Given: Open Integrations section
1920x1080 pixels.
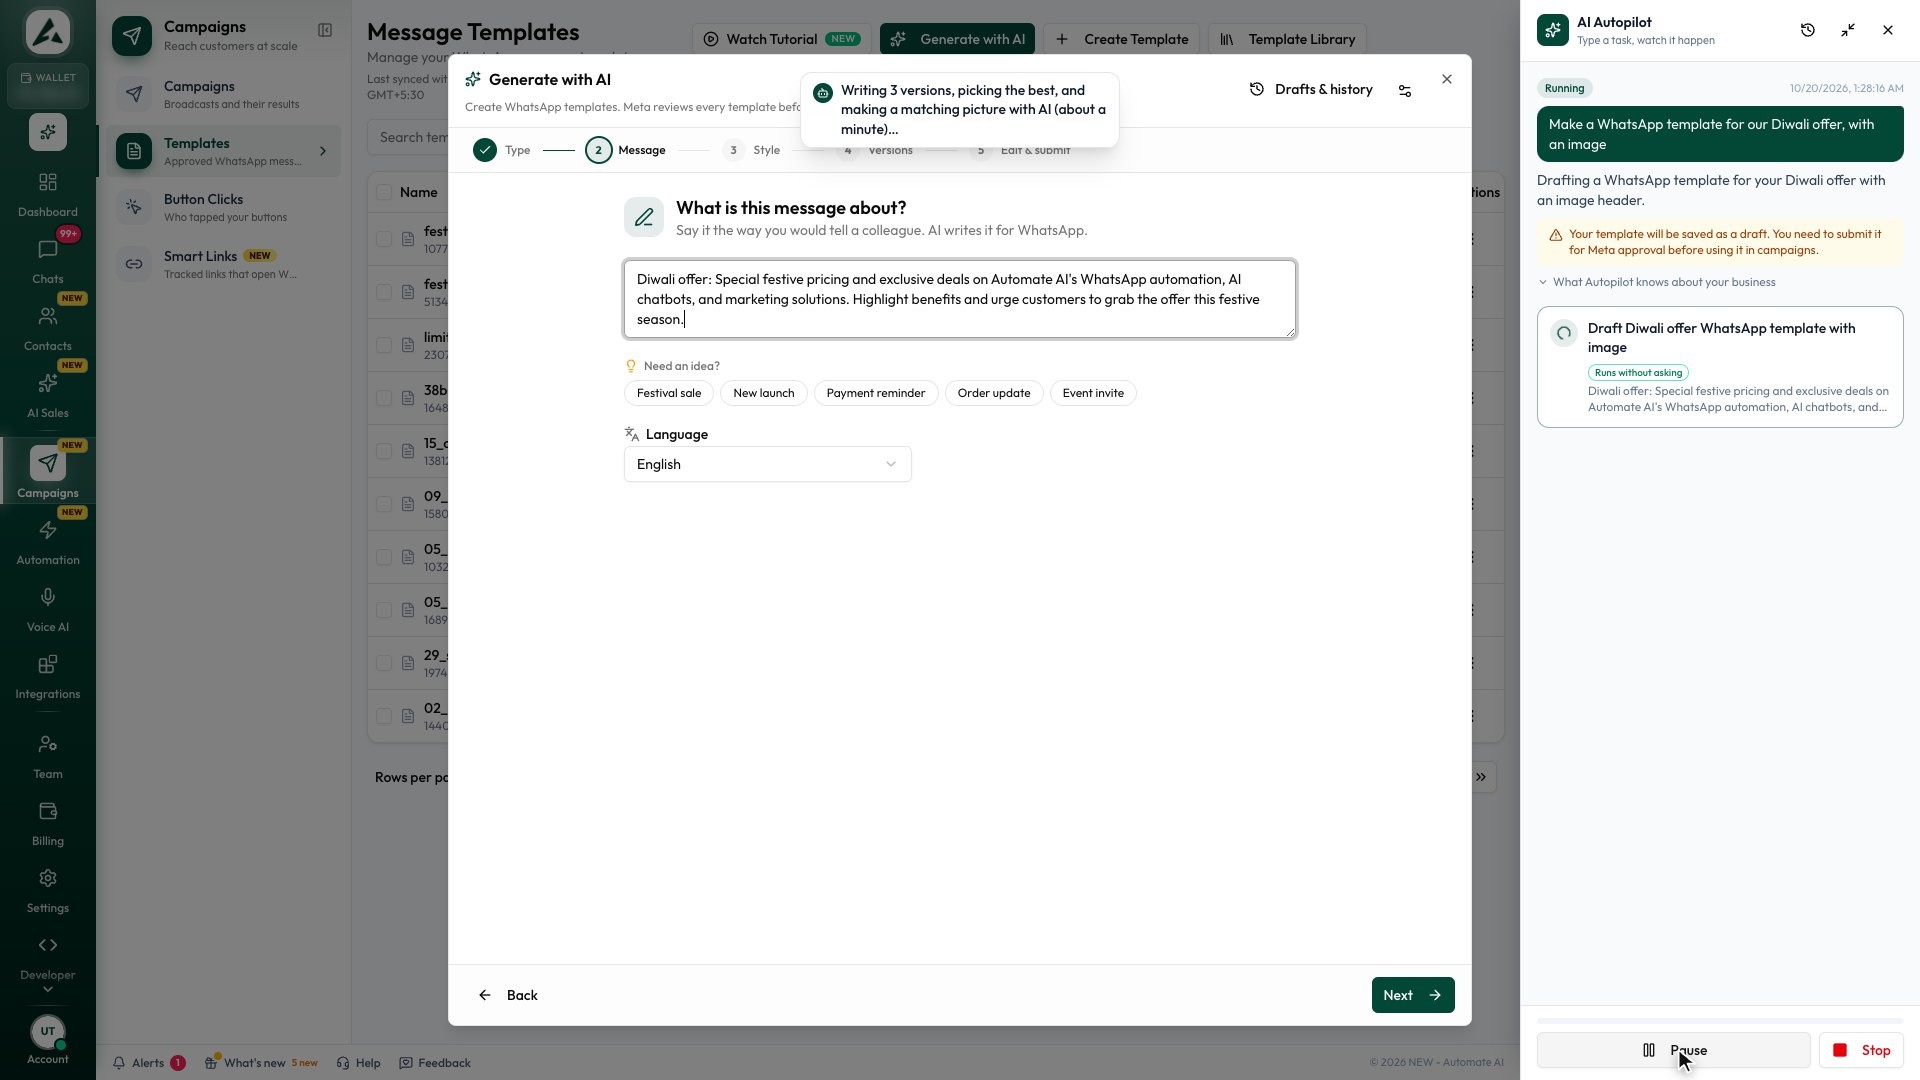Looking at the screenshot, I should pos(47,676).
